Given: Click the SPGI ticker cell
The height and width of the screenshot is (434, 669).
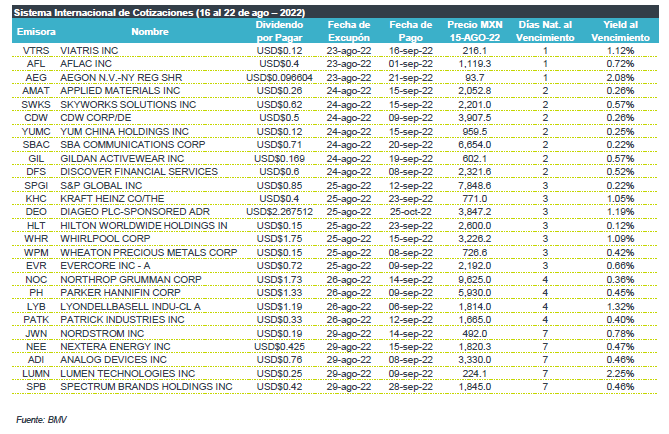Looking at the screenshot, I should click(x=36, y=186).
